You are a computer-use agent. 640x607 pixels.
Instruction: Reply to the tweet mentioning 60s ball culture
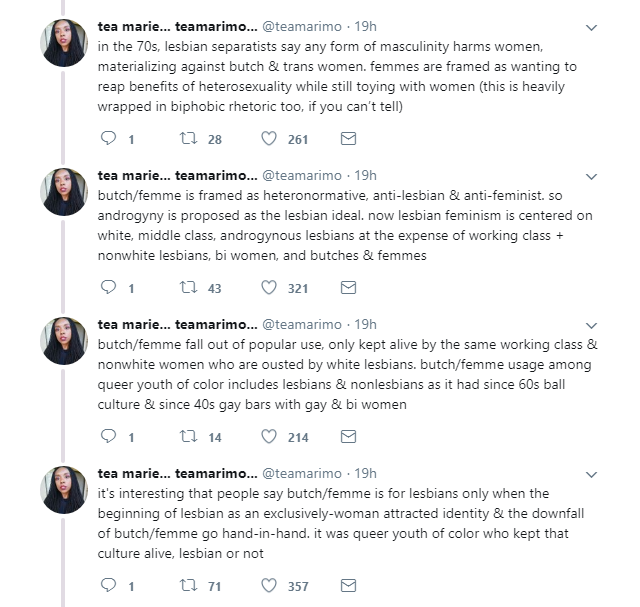(x=109, y=437)
